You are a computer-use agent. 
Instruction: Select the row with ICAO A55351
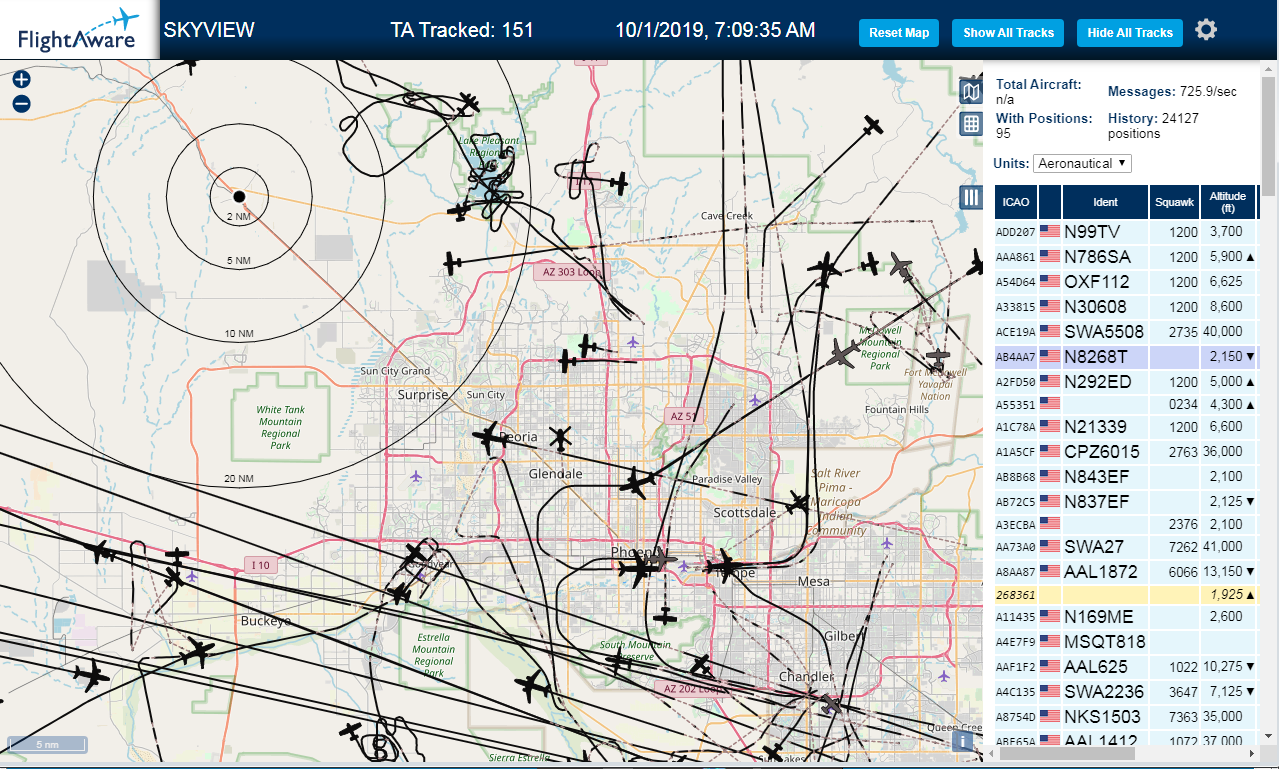pos(1127,404)
